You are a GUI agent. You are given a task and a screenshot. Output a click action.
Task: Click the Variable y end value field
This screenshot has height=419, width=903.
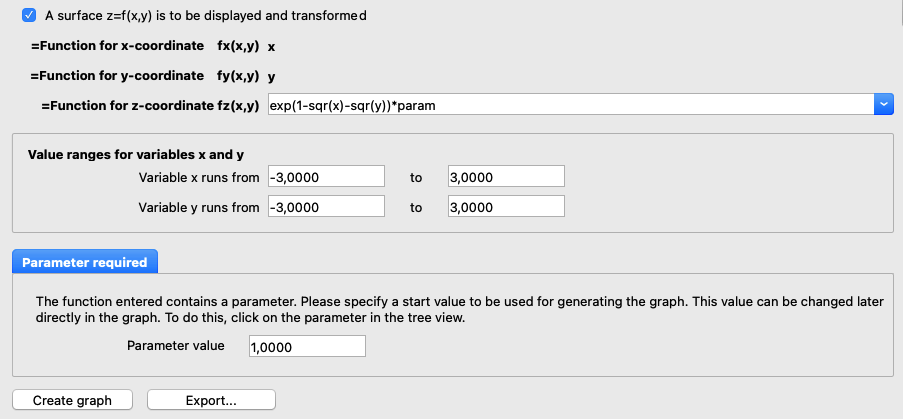[x=506, y=207]
